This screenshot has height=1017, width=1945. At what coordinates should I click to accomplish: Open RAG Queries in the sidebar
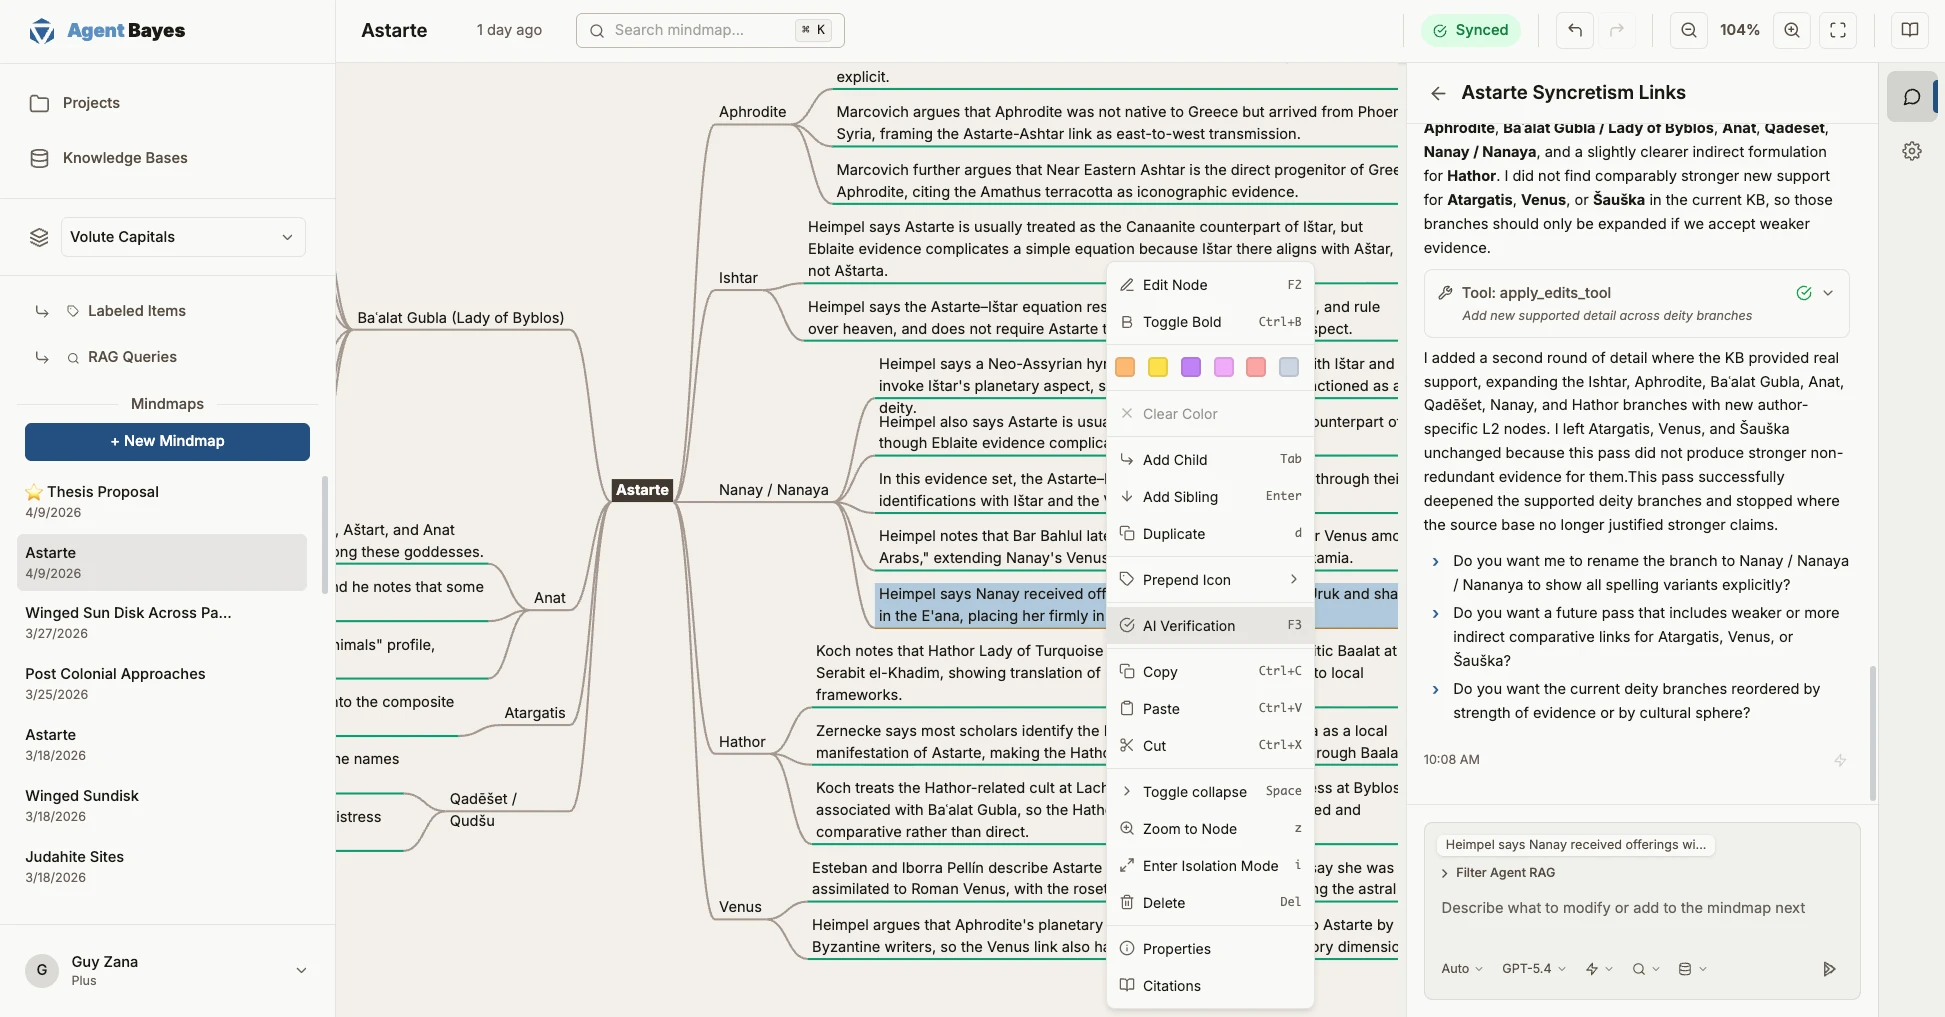point(135,357)
